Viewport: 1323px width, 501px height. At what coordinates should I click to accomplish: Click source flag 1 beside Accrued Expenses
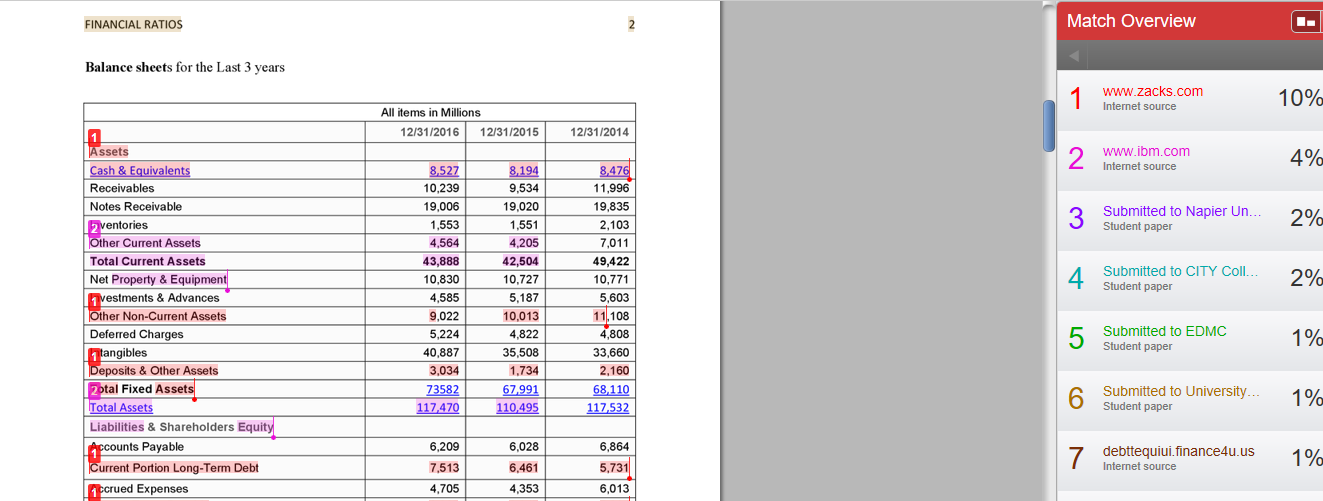(95, 492)
